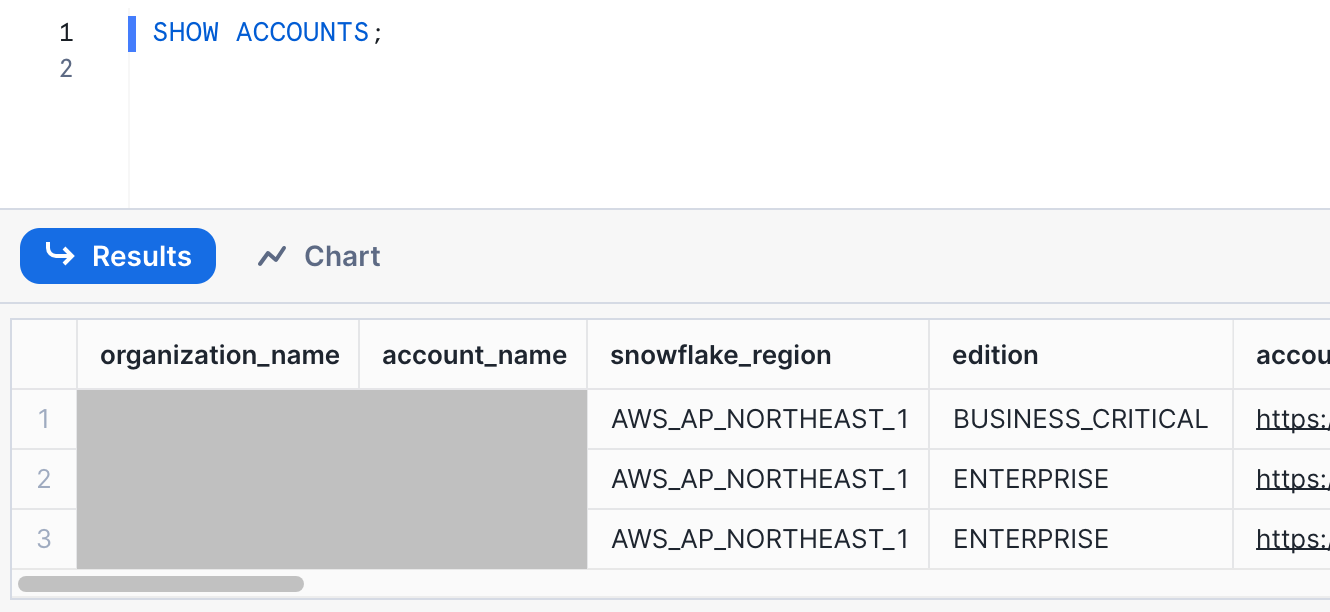The width and height of the screenshot is (1330, 612).
Task: Open the https link in row 3
Action: [x=1292, y=539]
